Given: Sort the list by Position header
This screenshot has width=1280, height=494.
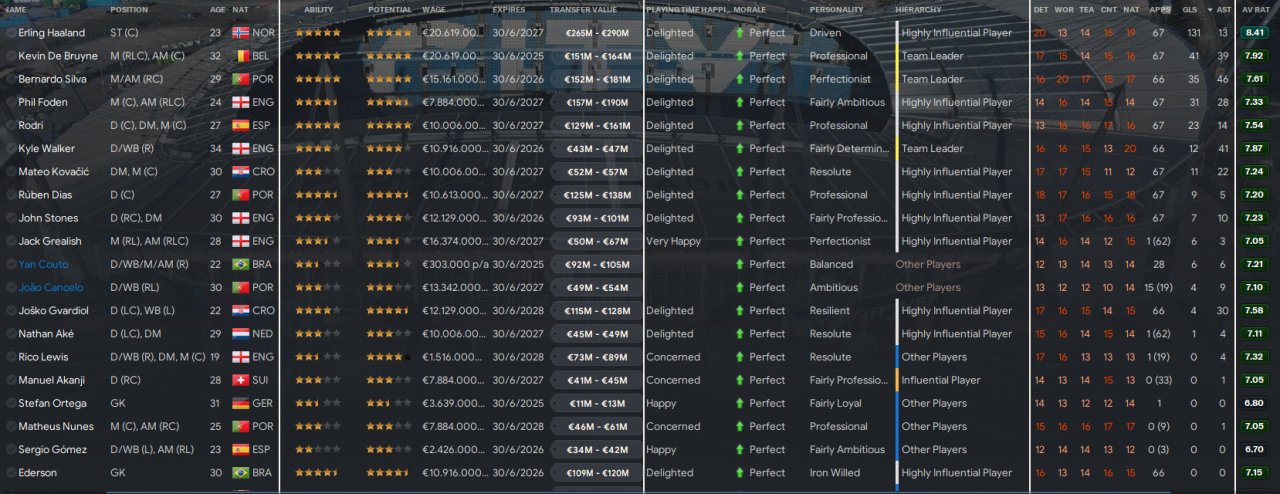Looking at the screenshot, I should tap(129, 9).
